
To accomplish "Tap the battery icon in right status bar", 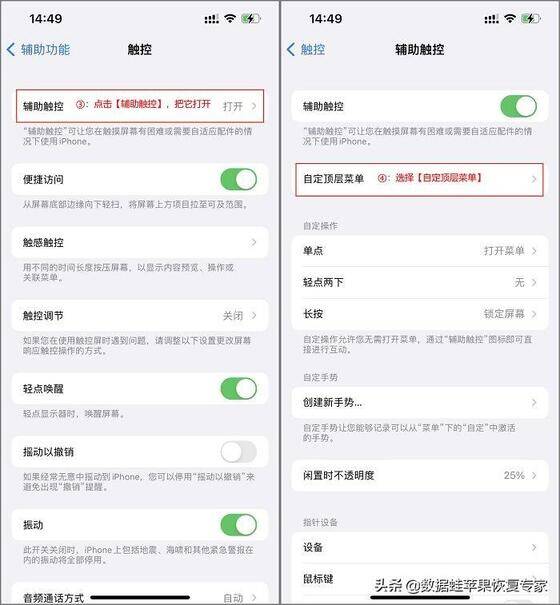I will (x=531, y=19).
